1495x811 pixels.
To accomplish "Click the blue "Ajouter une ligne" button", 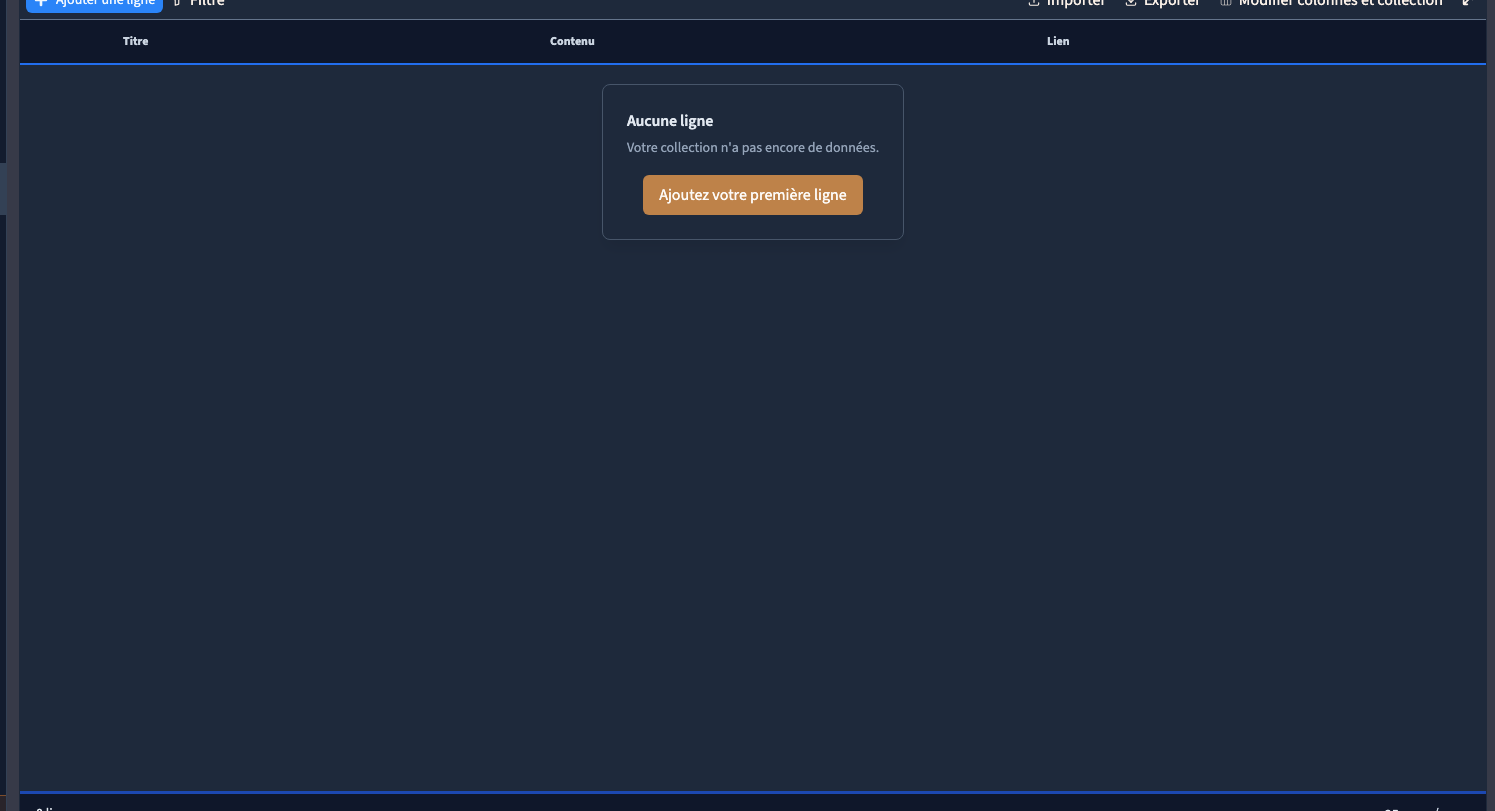I will tap(94, 5).
